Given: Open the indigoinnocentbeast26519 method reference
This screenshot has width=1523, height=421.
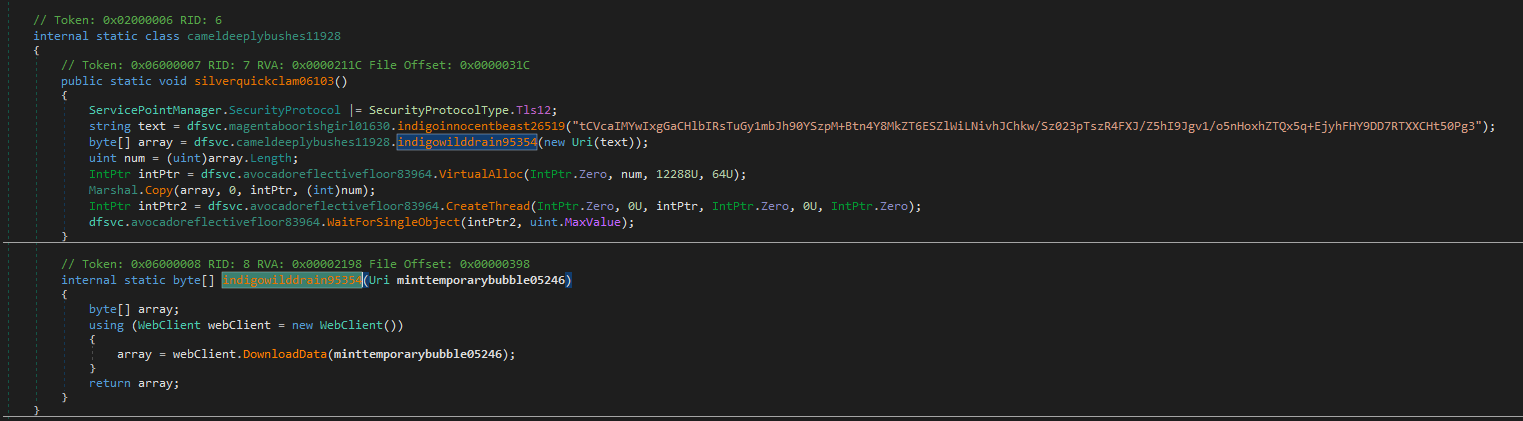Looking at the screenshot, I should pyautogui.click(x=483, y=126).
